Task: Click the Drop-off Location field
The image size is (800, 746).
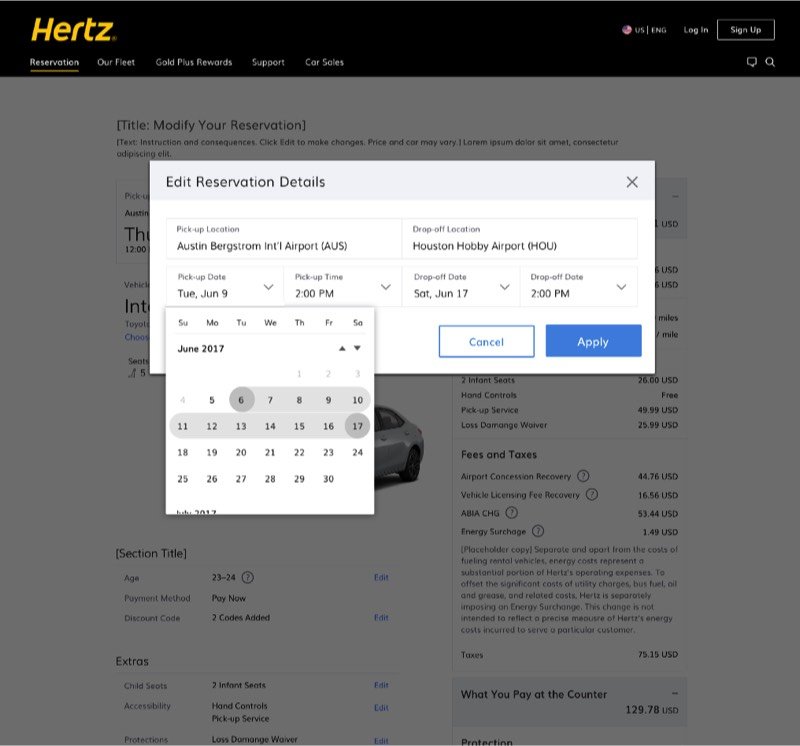Action: click(520, 238)
